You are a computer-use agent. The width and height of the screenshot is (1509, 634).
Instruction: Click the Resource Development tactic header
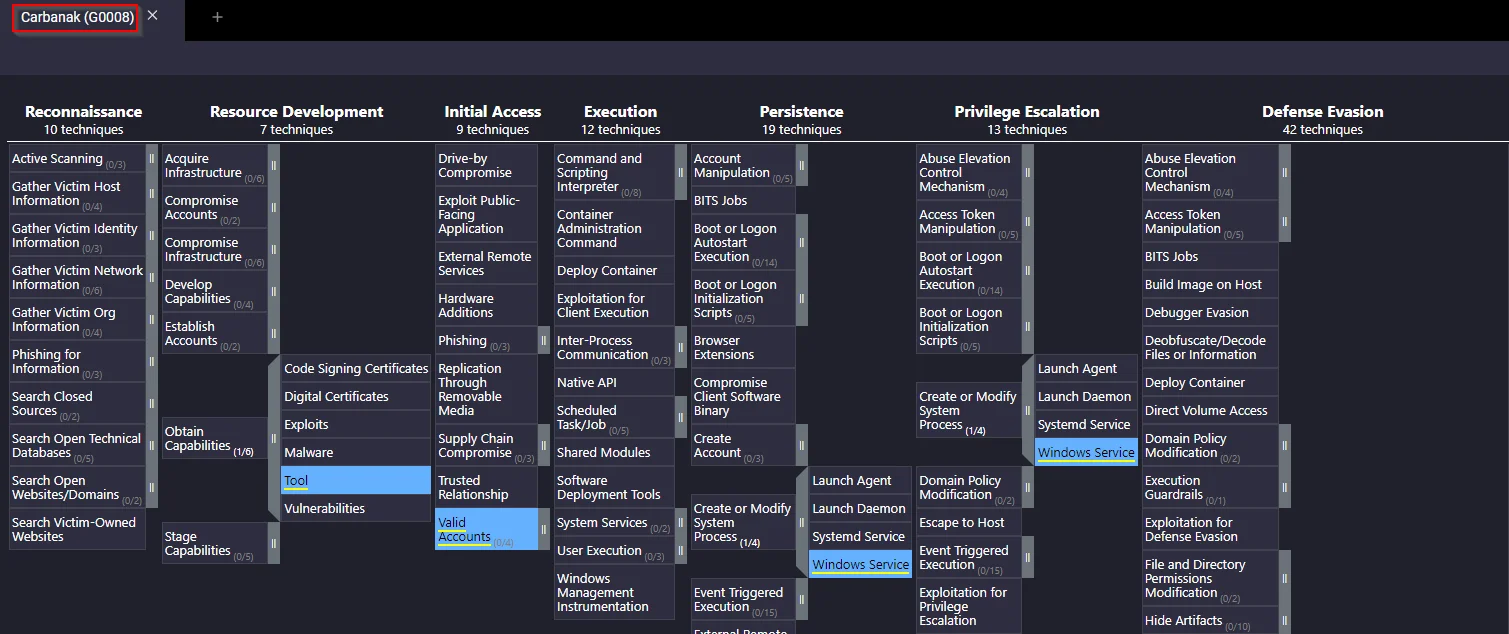tap(296, 112)
